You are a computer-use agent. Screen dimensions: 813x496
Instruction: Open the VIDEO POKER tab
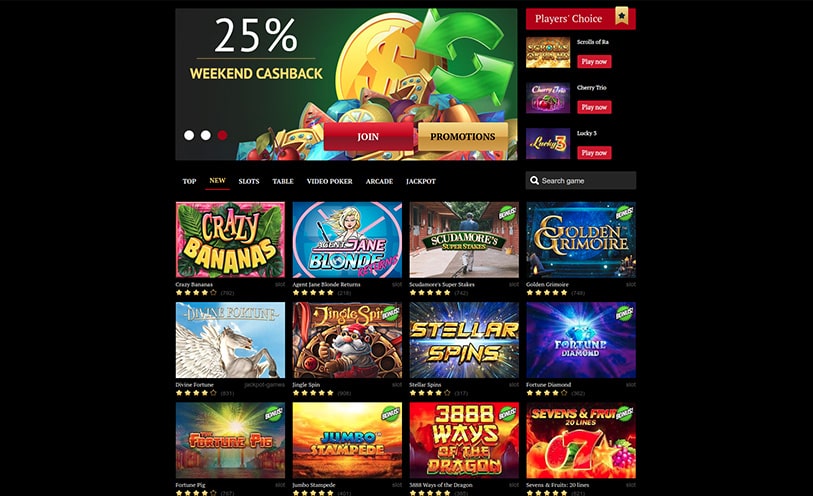tap(329, 181)
